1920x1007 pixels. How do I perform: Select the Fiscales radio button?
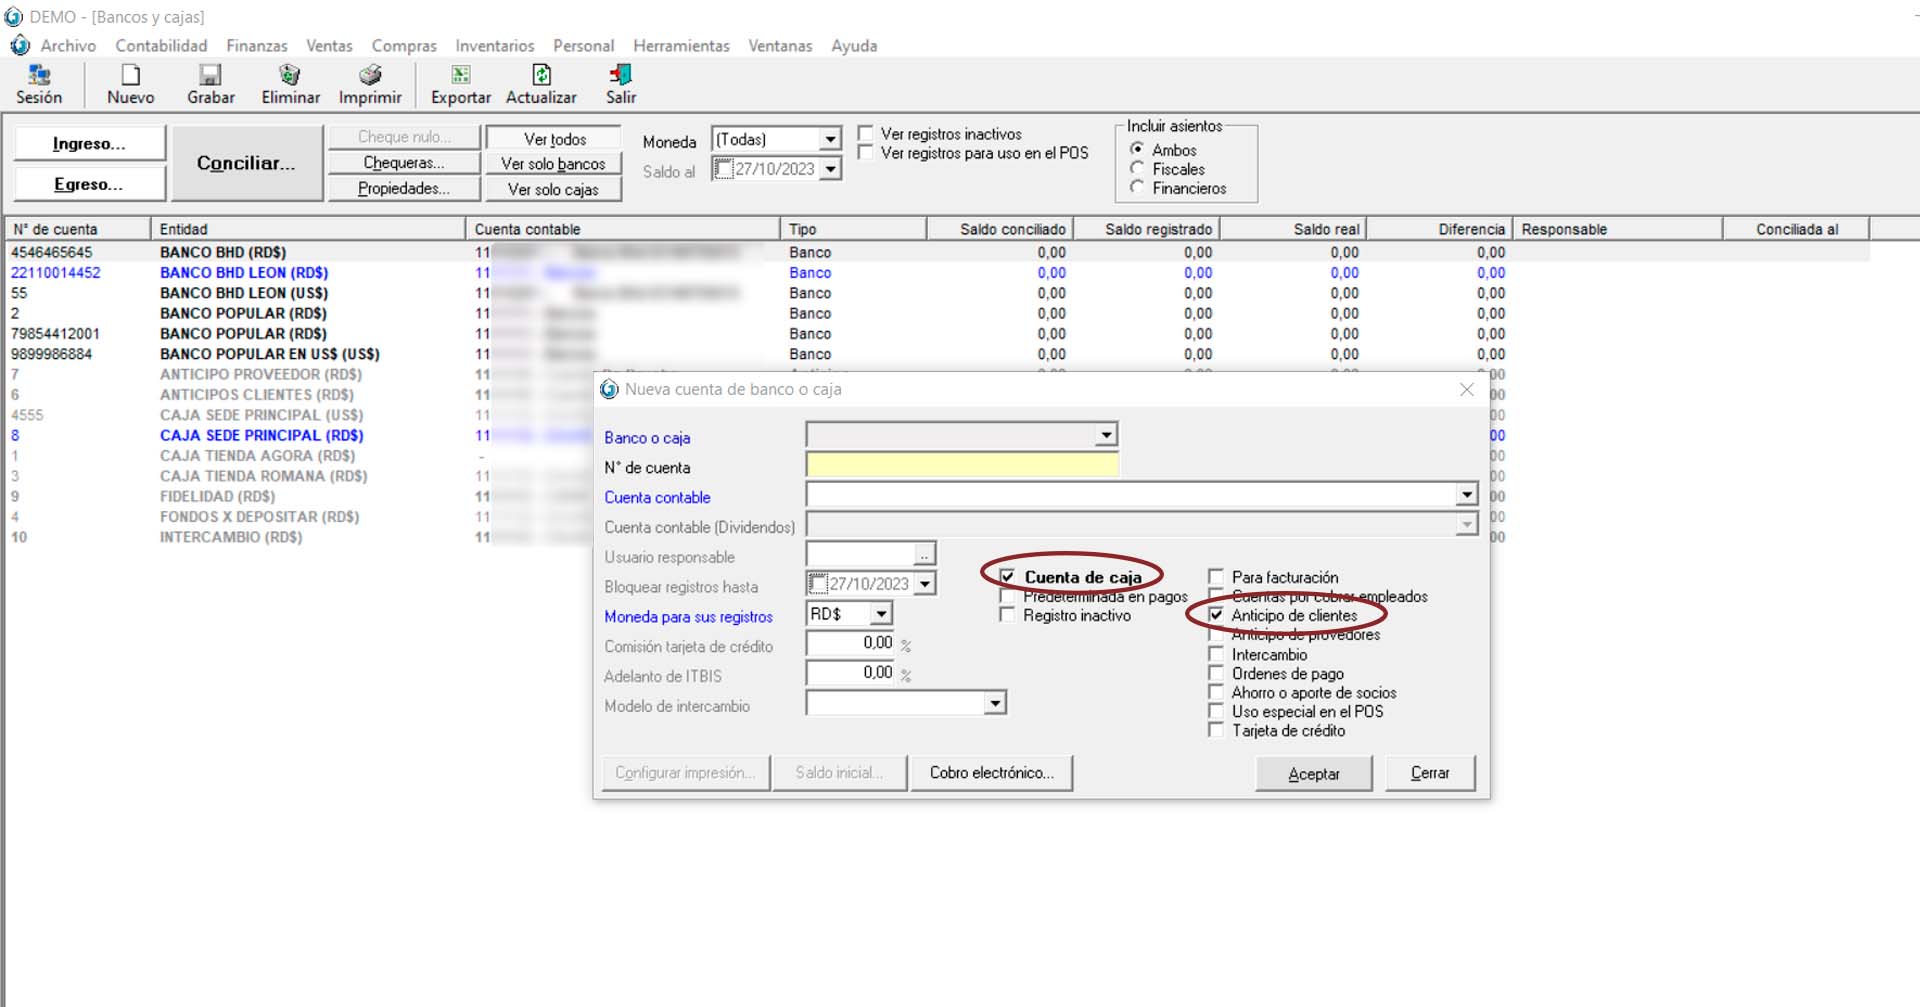click(x=1137, y=169)
